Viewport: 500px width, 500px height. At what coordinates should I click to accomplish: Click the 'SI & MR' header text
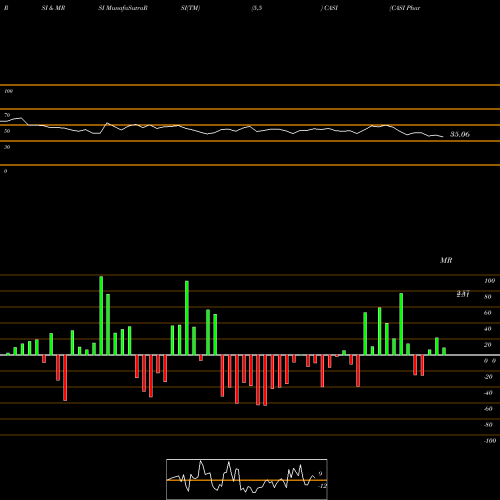(x=53, y=8)
